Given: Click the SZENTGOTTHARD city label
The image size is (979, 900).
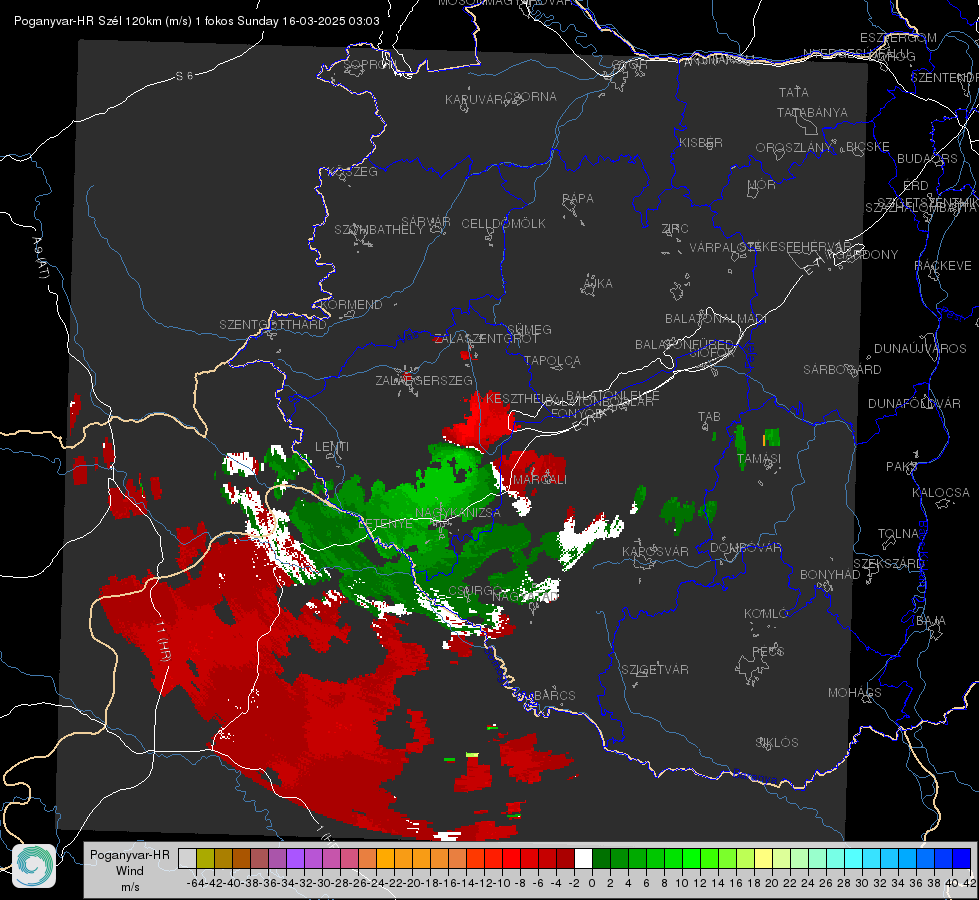Looking at the screenshot, I should pos(273,325).
